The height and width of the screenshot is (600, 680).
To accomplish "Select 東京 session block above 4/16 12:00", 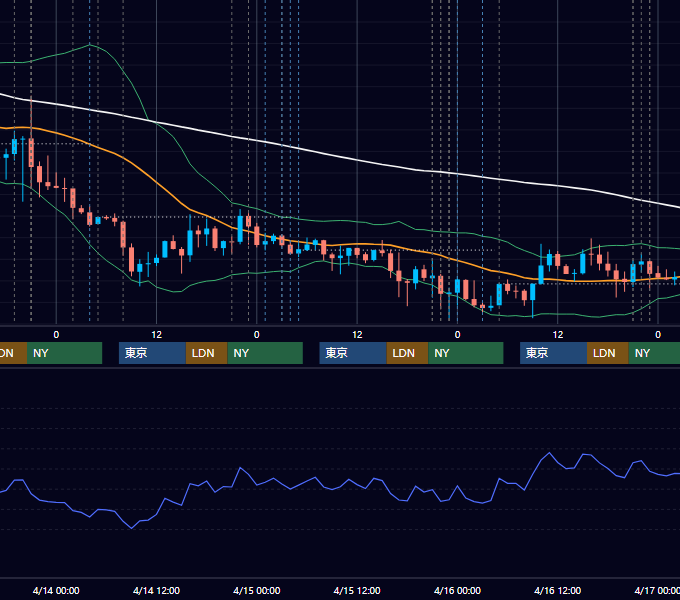I will [553, 353].
